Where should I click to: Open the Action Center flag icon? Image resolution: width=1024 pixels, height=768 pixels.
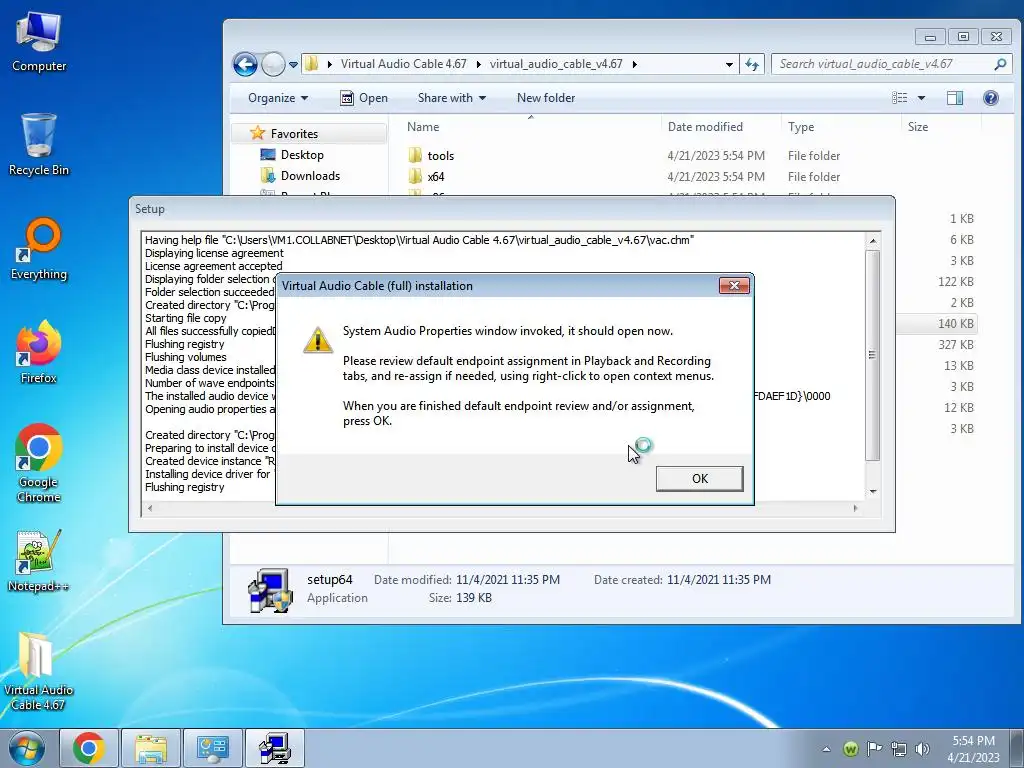click(874, 748)
